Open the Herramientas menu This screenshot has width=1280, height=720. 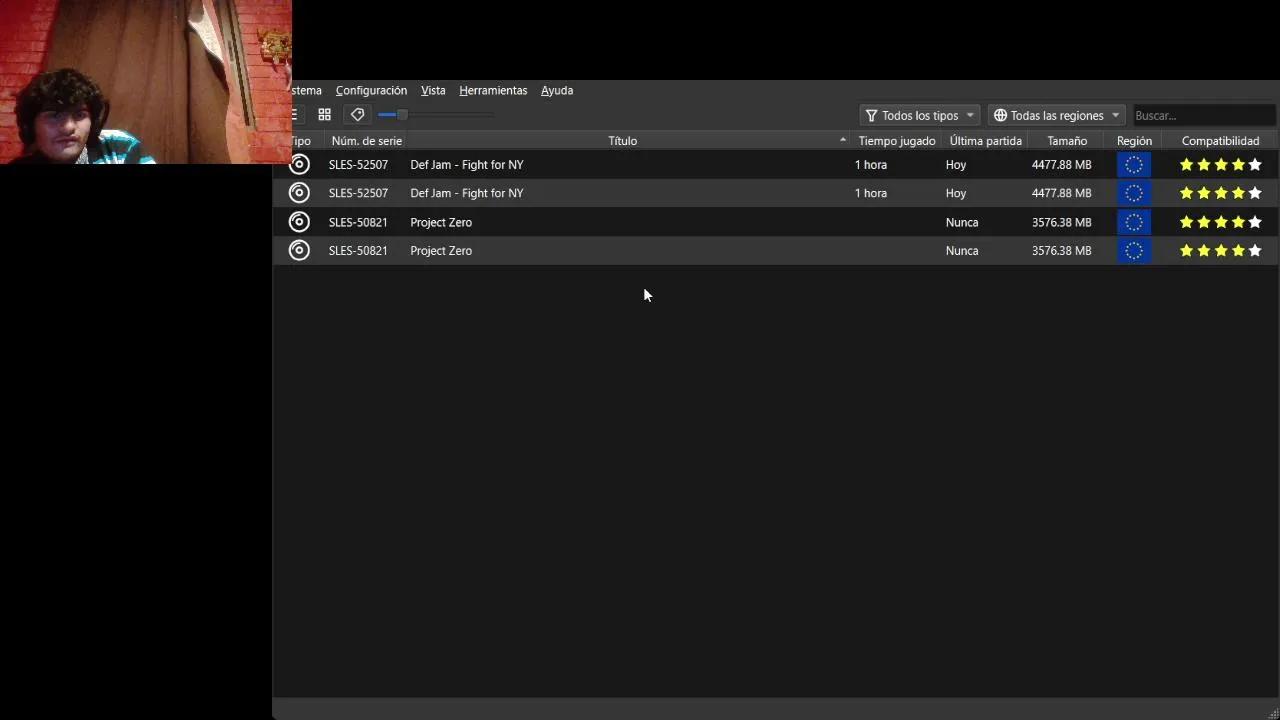pos(493,90)
